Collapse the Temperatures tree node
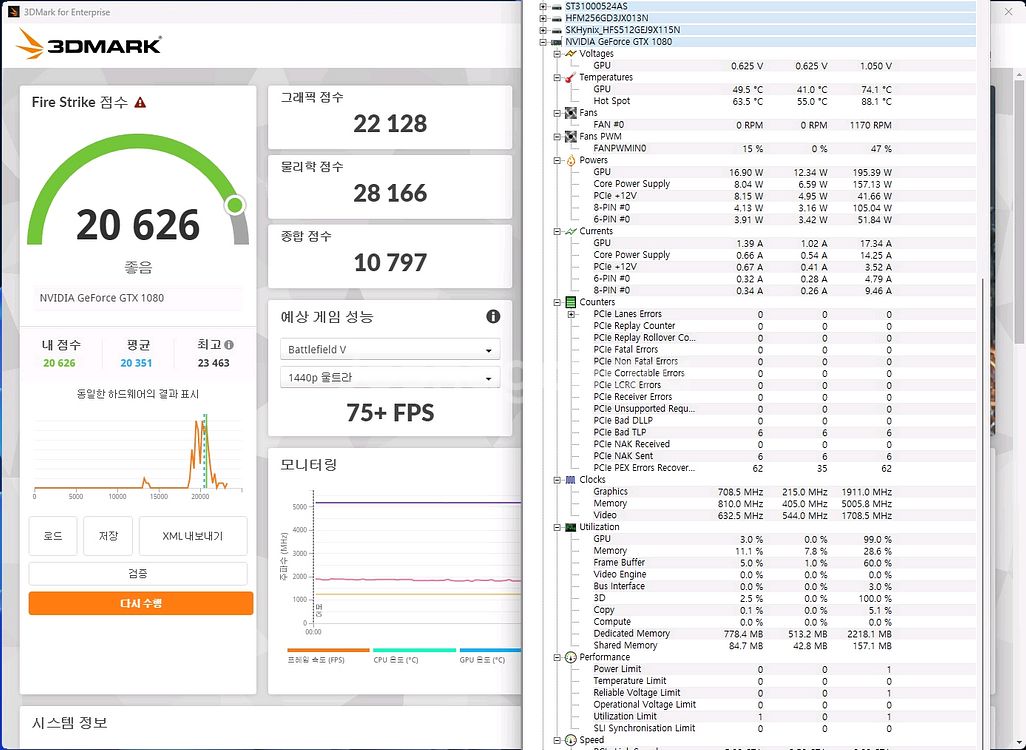The width and height of the screenshot is (1026, 750). pyautogui.click(x=557, y=77)
